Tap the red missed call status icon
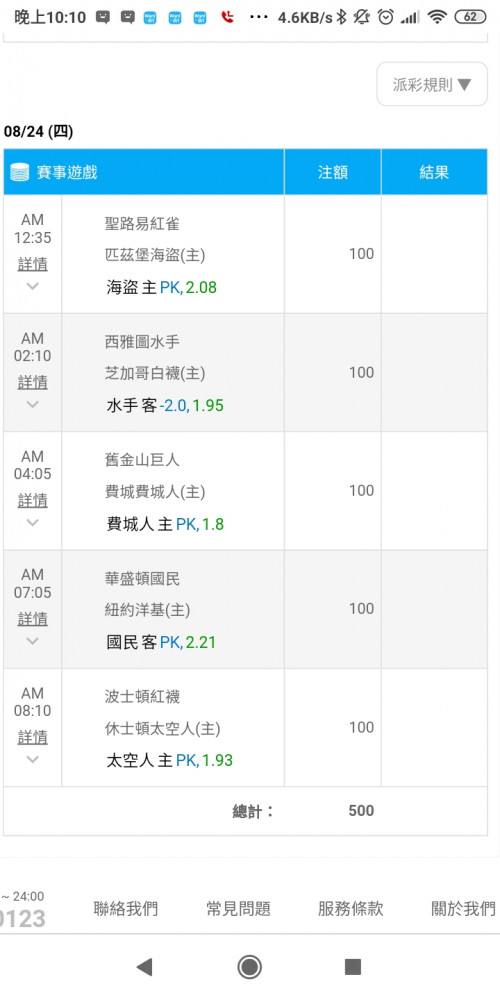Viewport: 500px width, 1000px height. tap(227, 17)
